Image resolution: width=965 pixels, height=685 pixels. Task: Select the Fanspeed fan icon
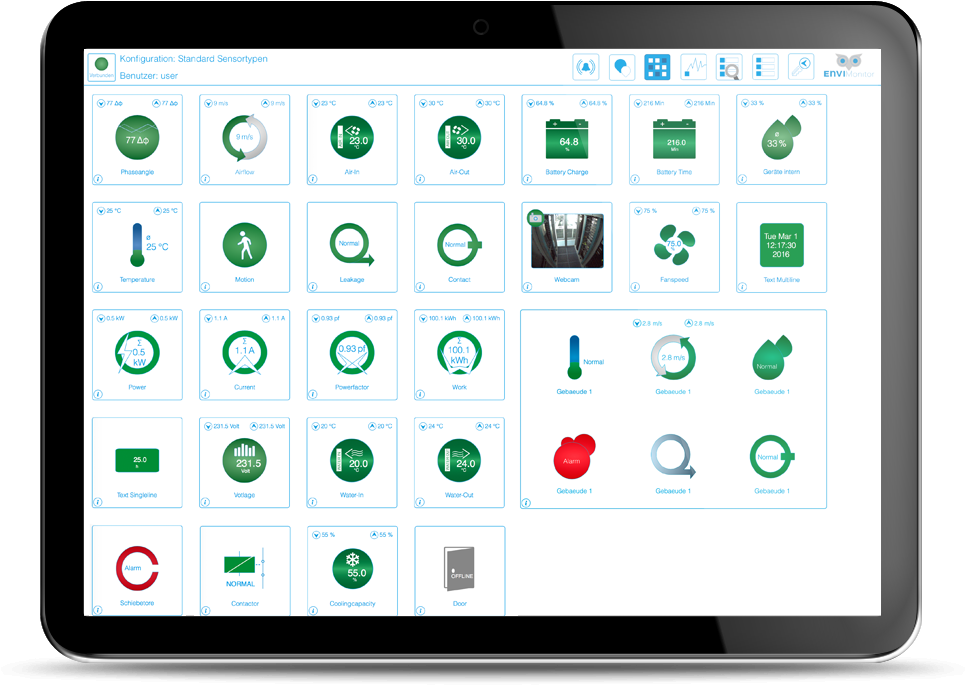pos(674,245)
